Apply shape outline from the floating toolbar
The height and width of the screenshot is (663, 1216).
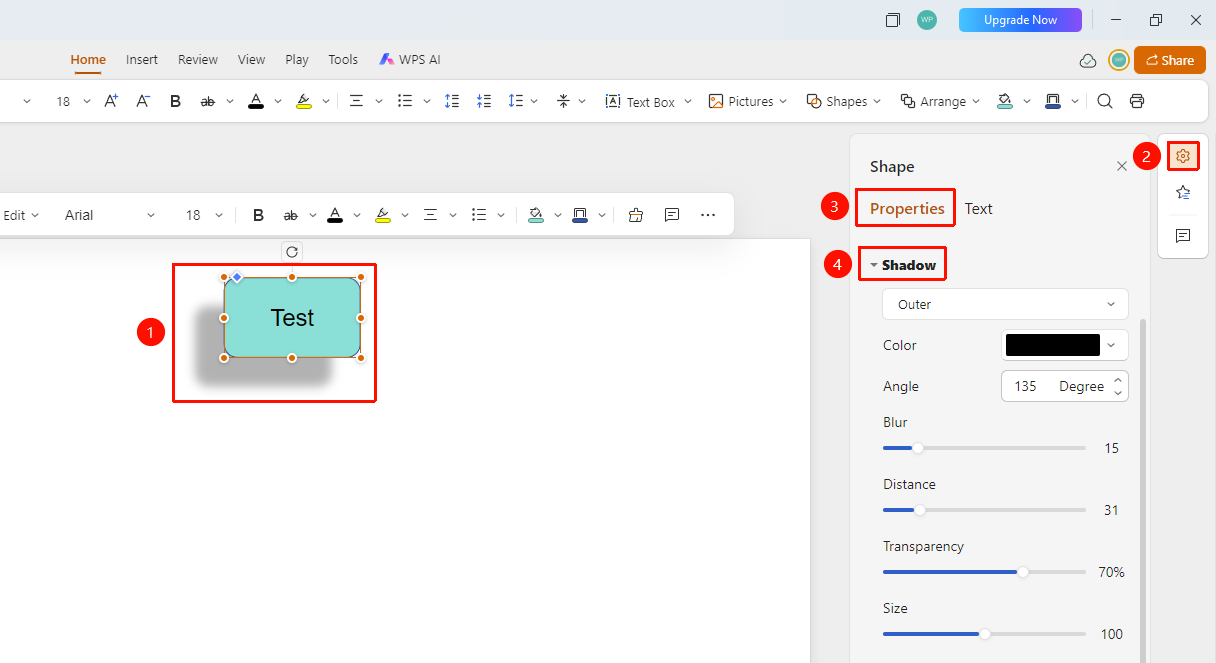tap(580, 215)
